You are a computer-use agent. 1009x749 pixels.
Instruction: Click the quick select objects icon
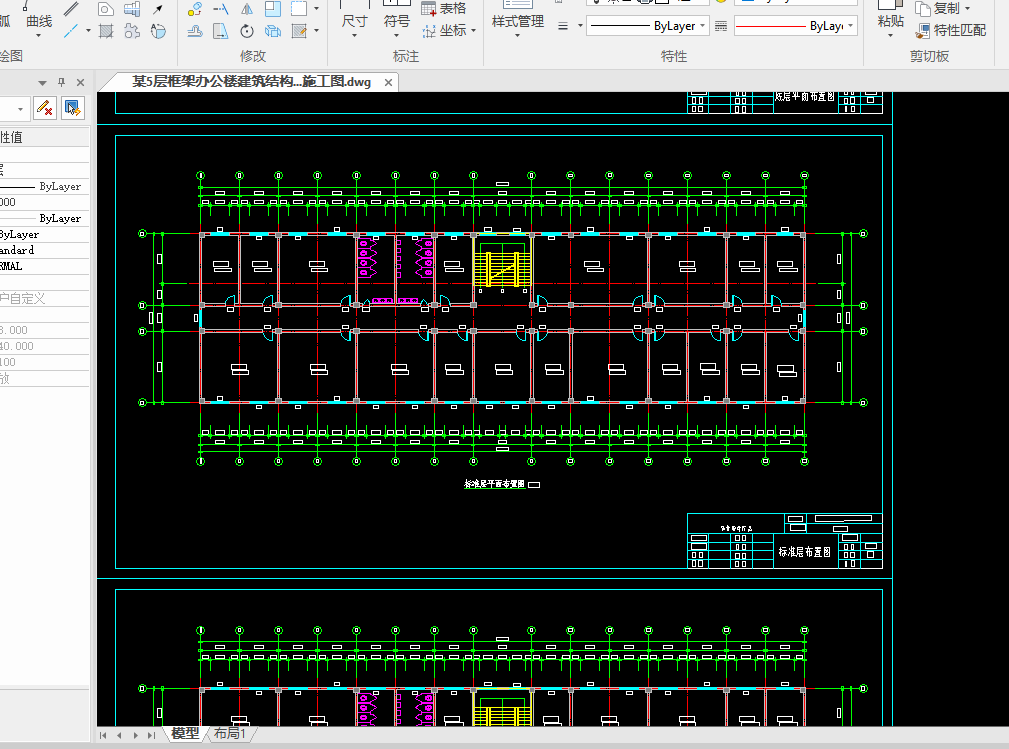[x=73, y=107]
